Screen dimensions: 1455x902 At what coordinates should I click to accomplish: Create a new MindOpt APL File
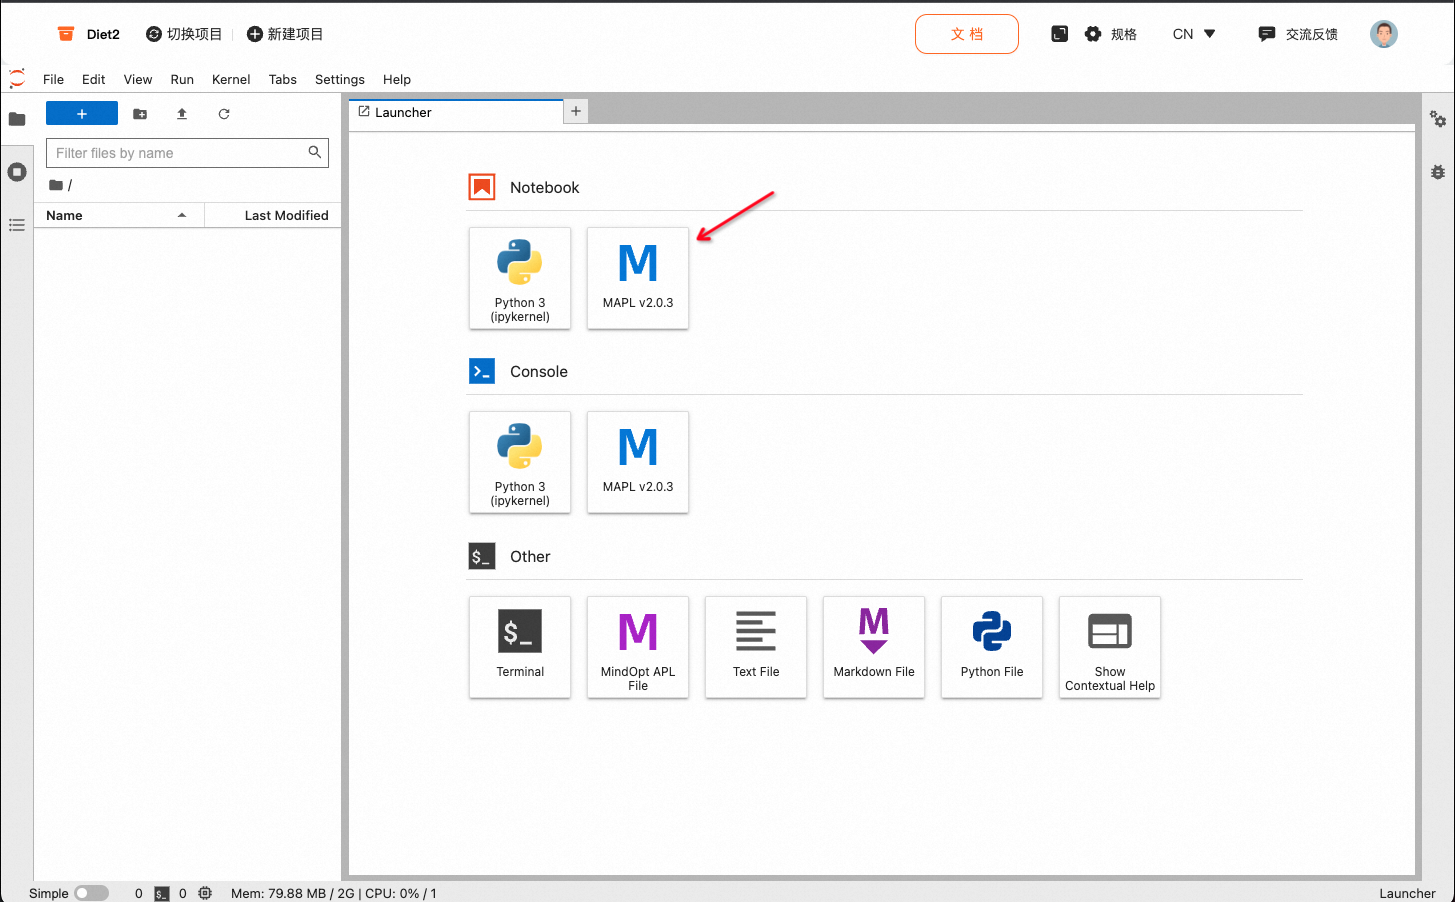(638, 646)
